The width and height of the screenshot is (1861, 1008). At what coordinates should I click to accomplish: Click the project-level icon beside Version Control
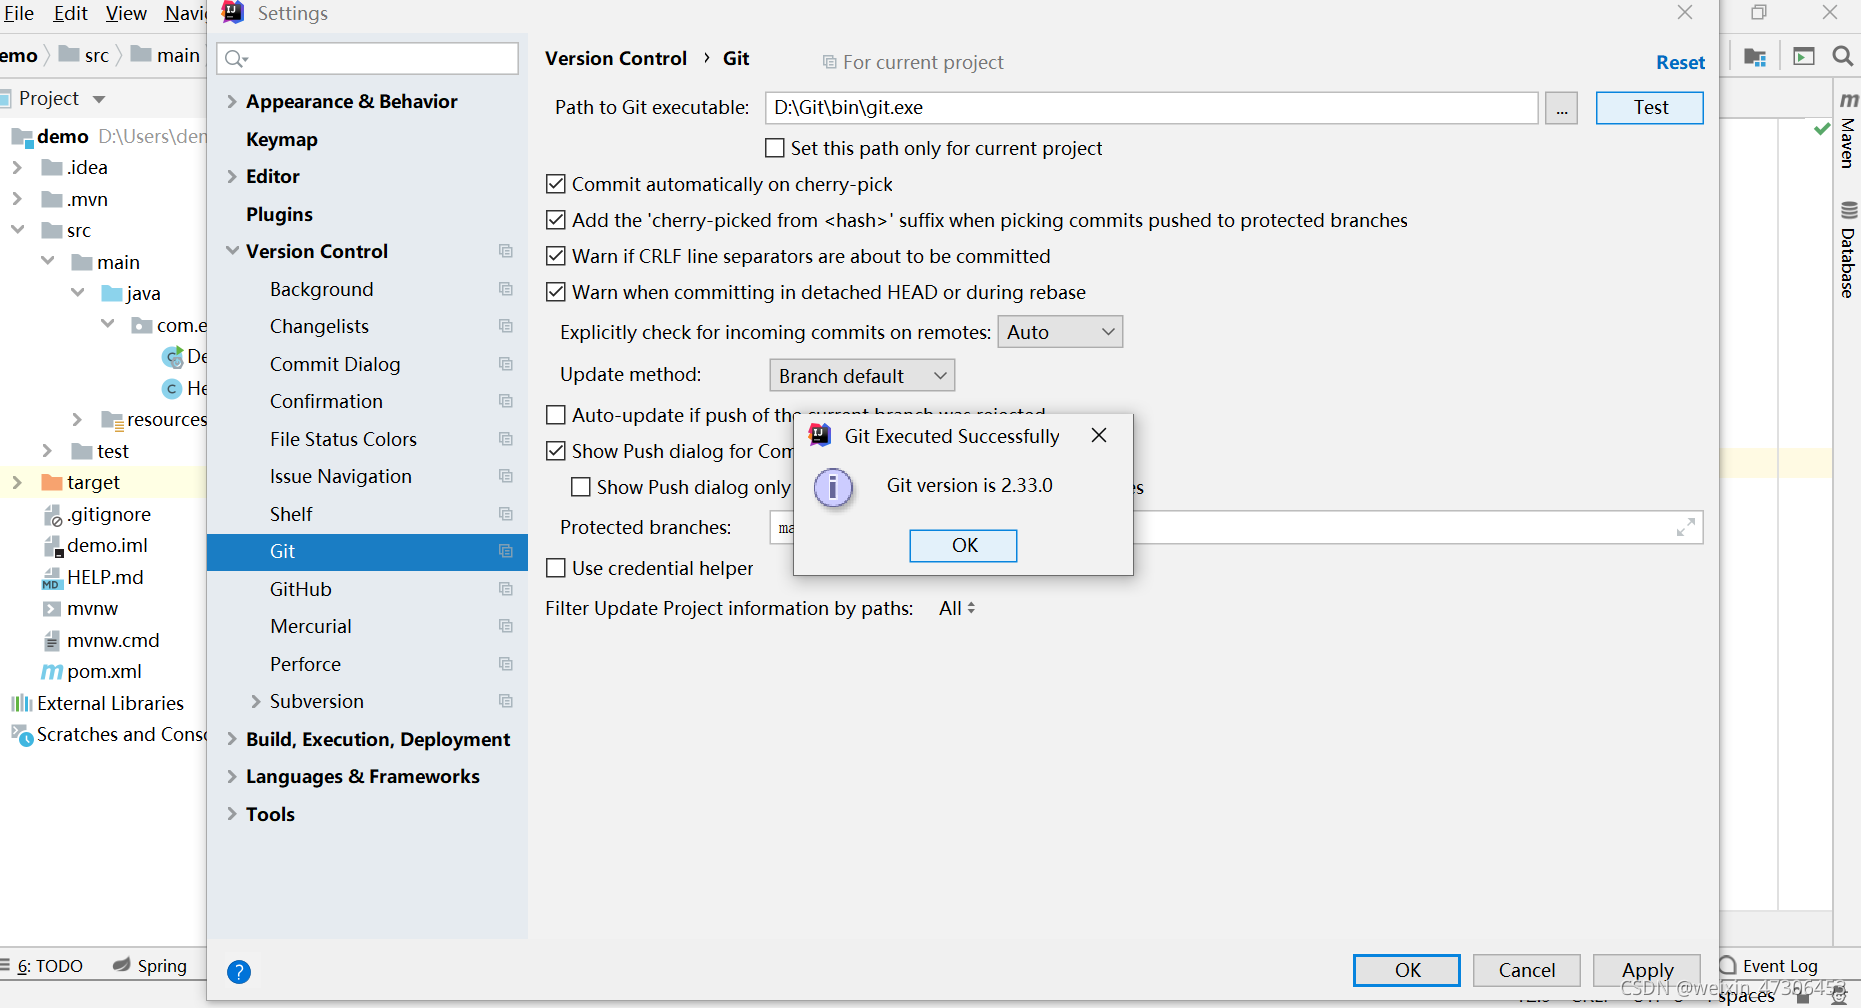(x=506, y=251)
